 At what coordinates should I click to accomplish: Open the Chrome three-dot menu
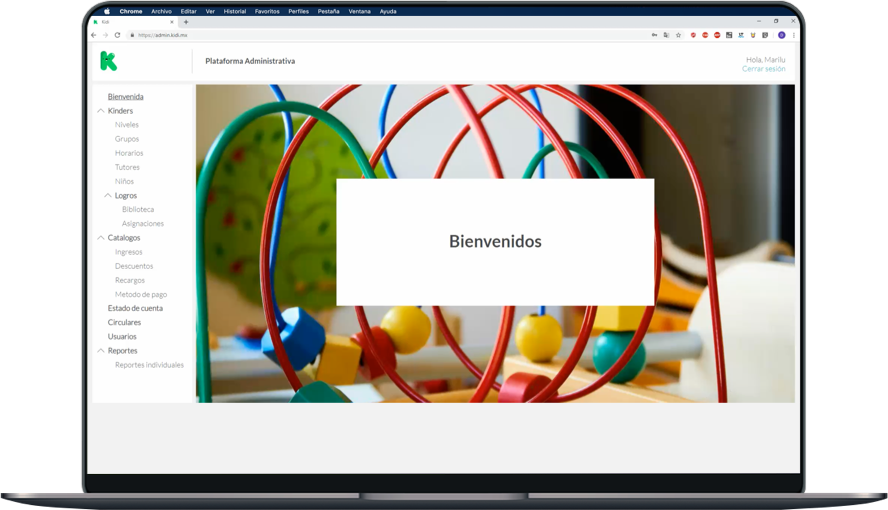pyautogui.click(x=794, y=35)
